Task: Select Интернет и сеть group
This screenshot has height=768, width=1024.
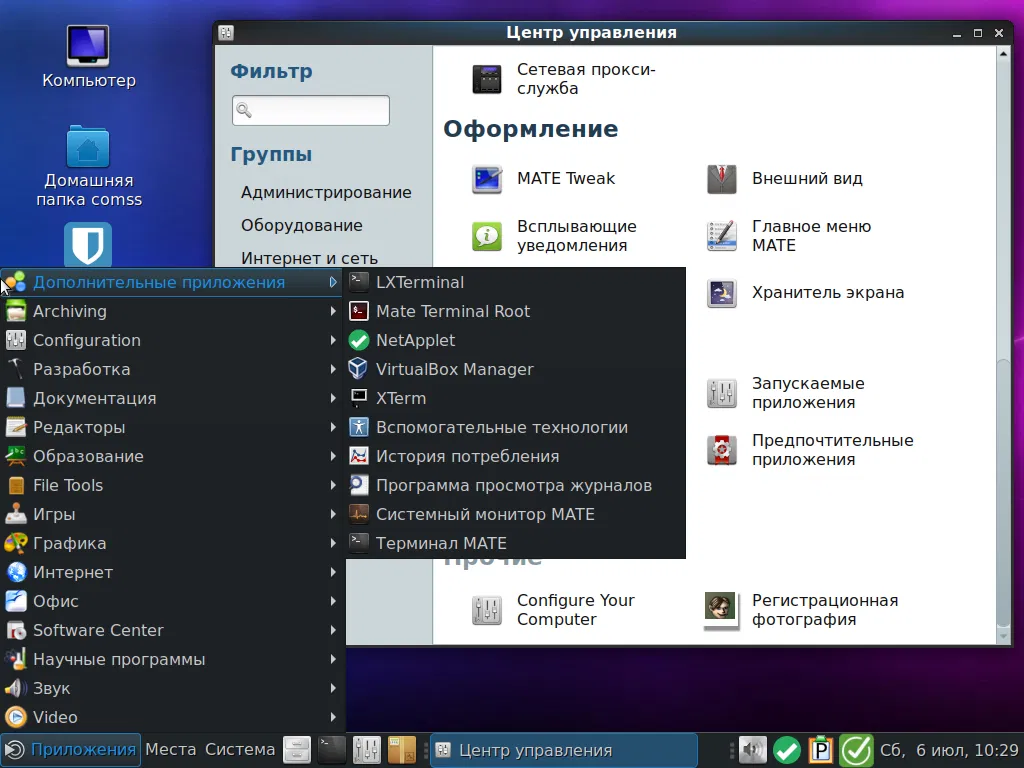Action: coord(310,258)
